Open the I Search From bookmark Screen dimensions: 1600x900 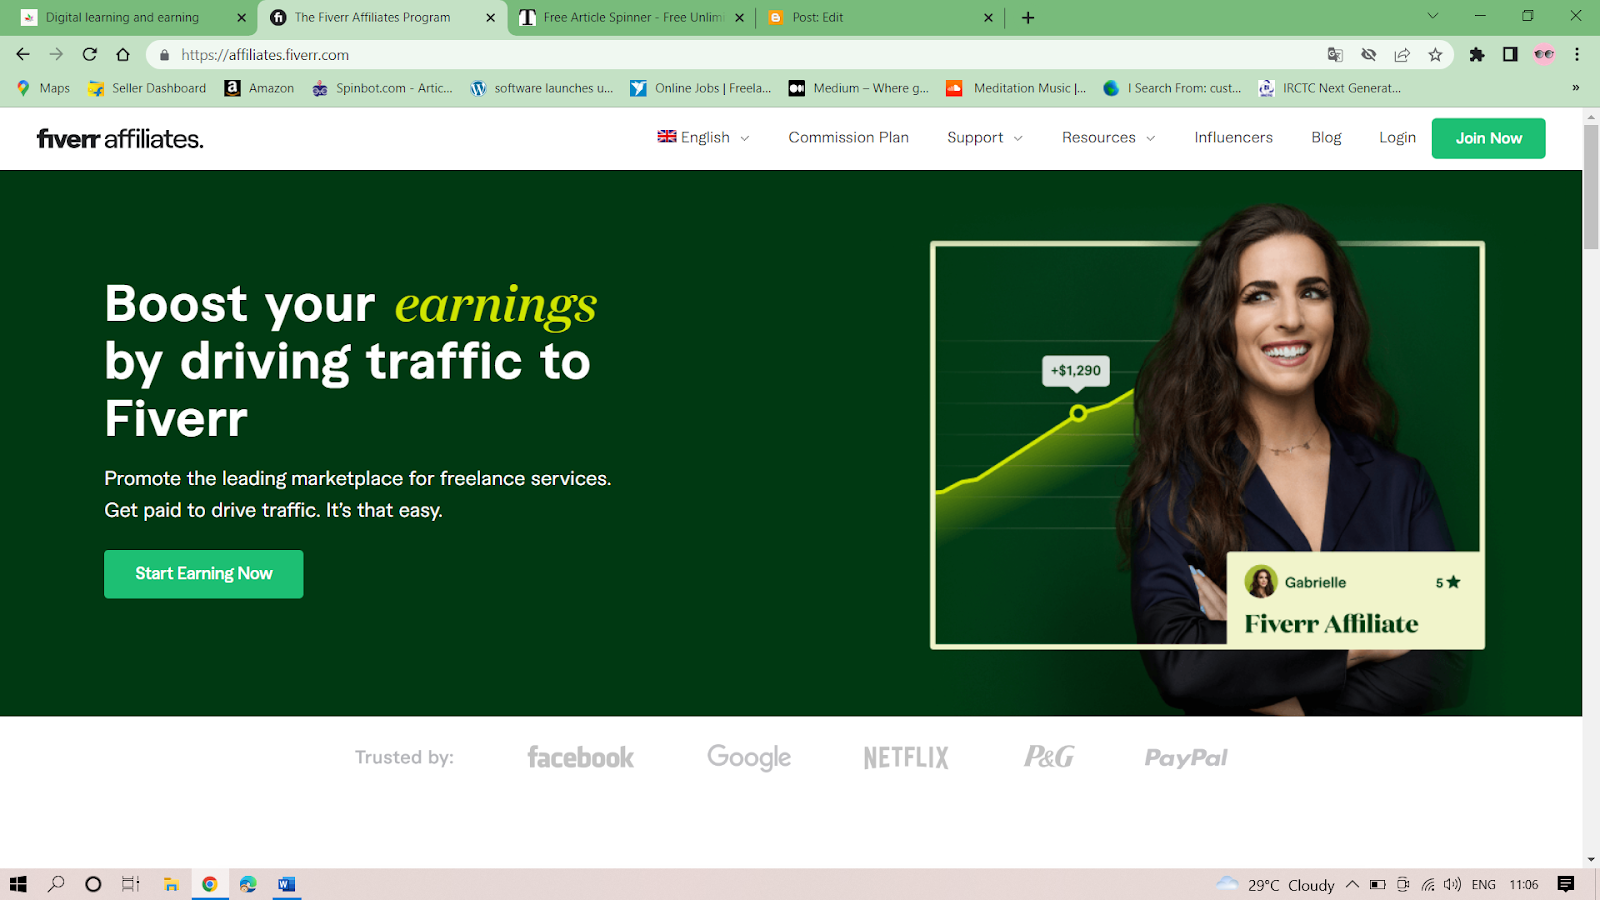click(1172, 88)
